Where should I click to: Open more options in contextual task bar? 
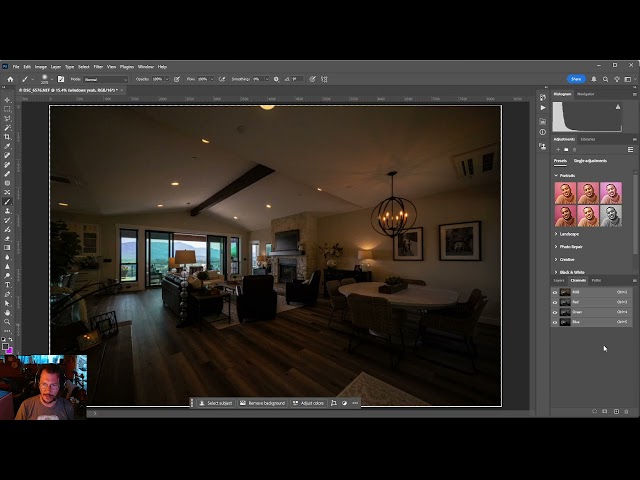pos(355,403)
